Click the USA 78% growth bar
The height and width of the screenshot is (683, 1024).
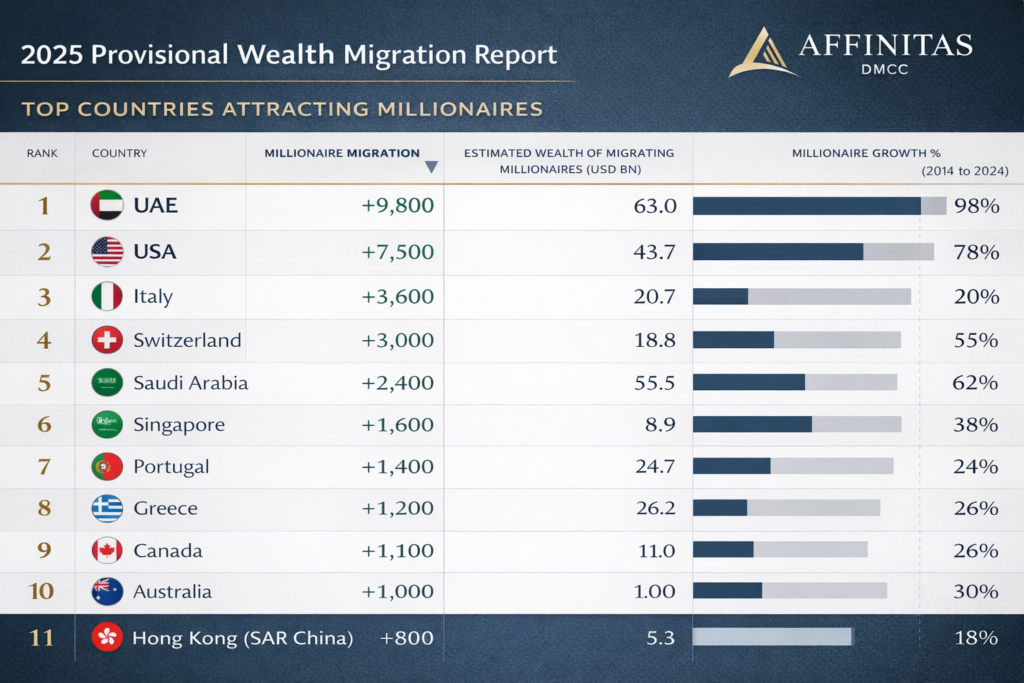[x=813, y=251]
